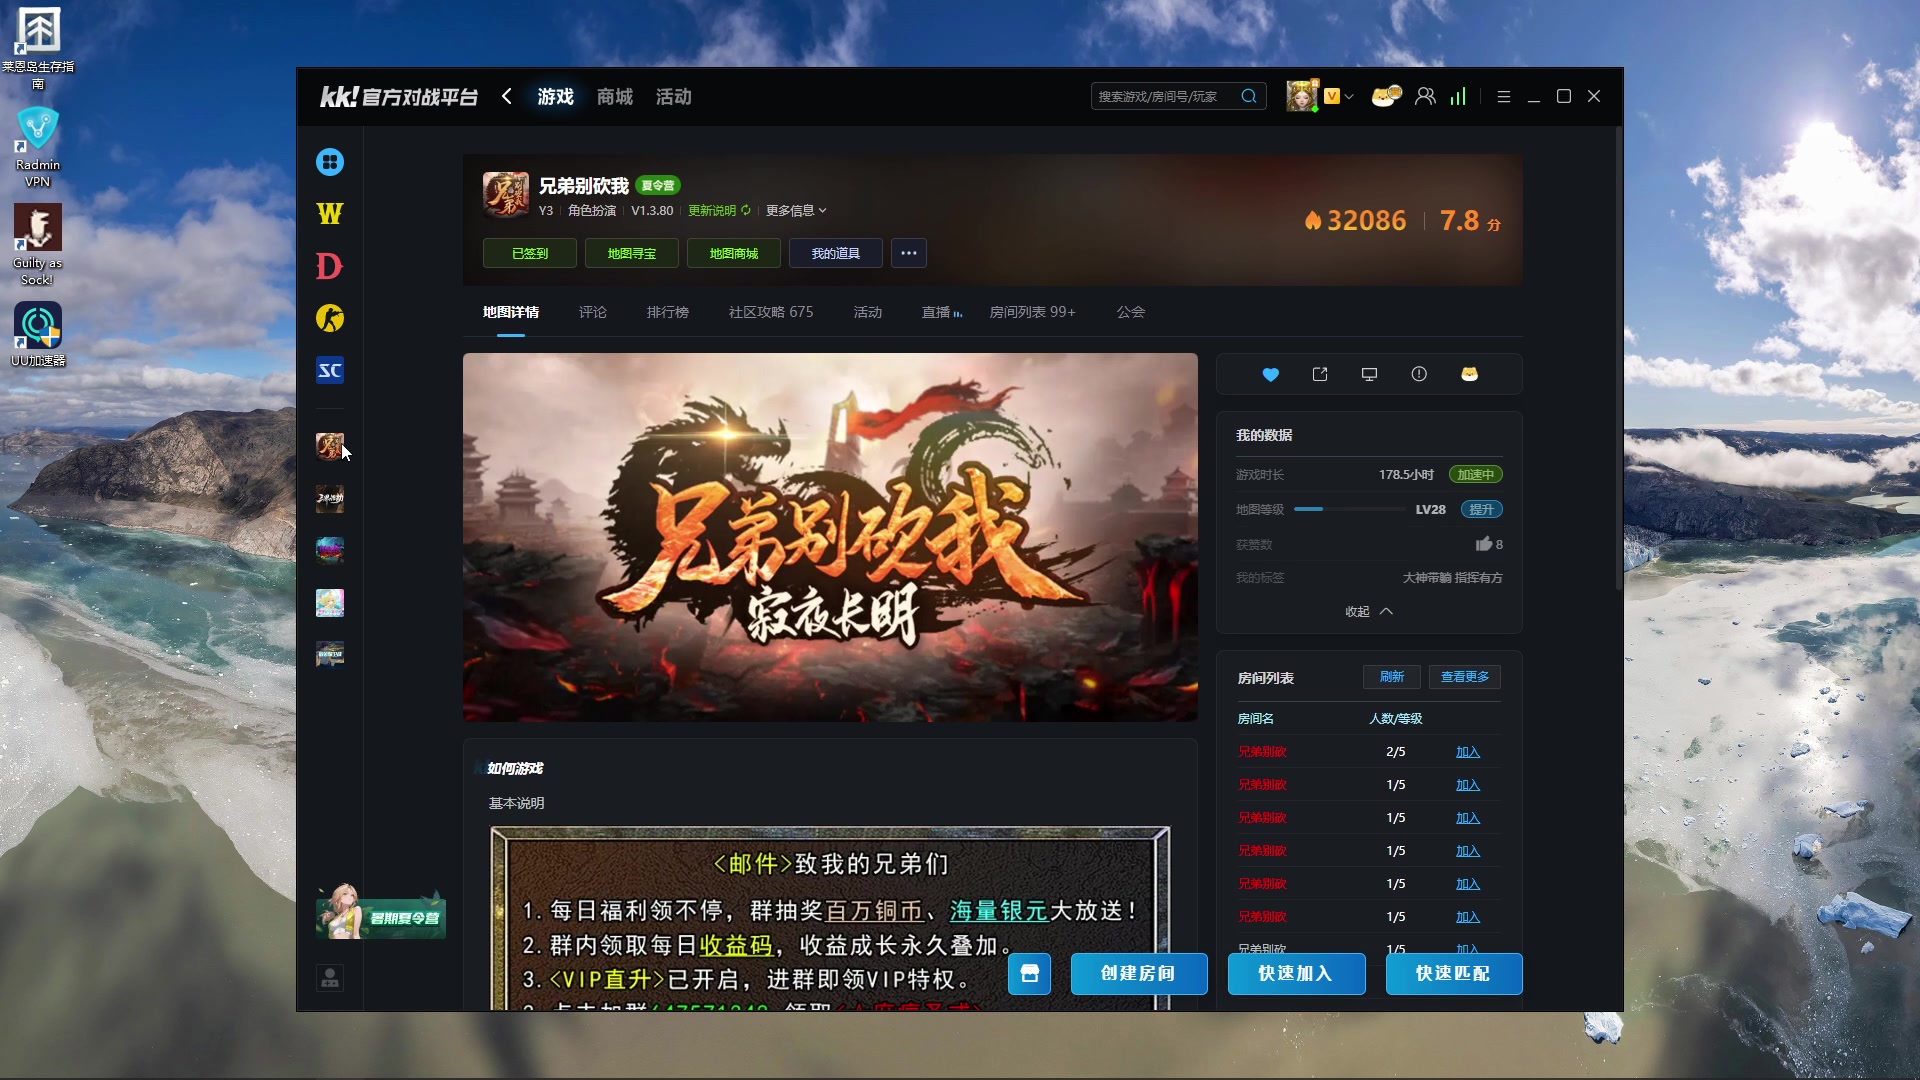The width and height of the screenshot is (1920, 1080).
Task: Open the 暑期夏令营 summer camp banner
Action: [x=380, y=913]
